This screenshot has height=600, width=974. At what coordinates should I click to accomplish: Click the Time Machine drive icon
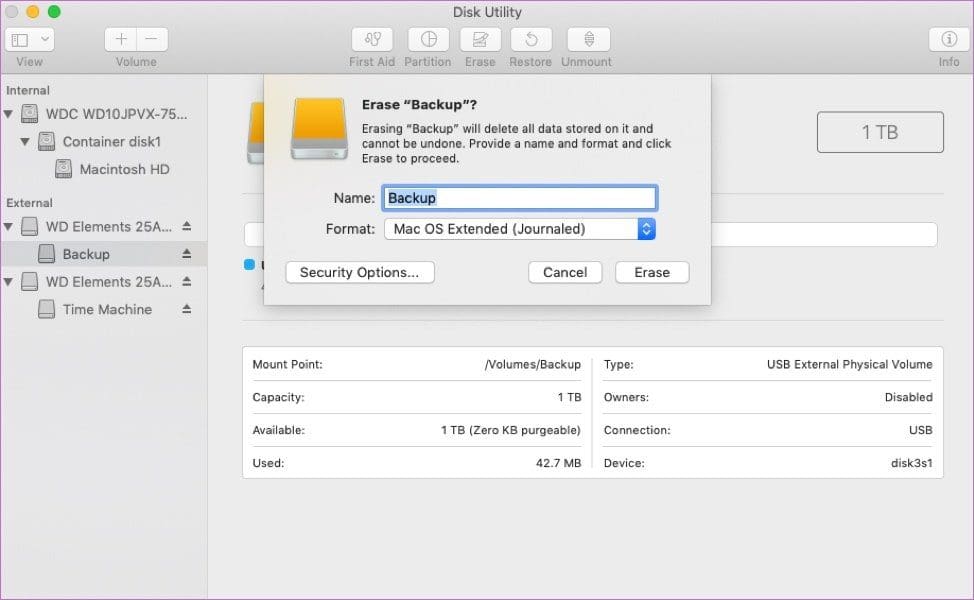47,309
